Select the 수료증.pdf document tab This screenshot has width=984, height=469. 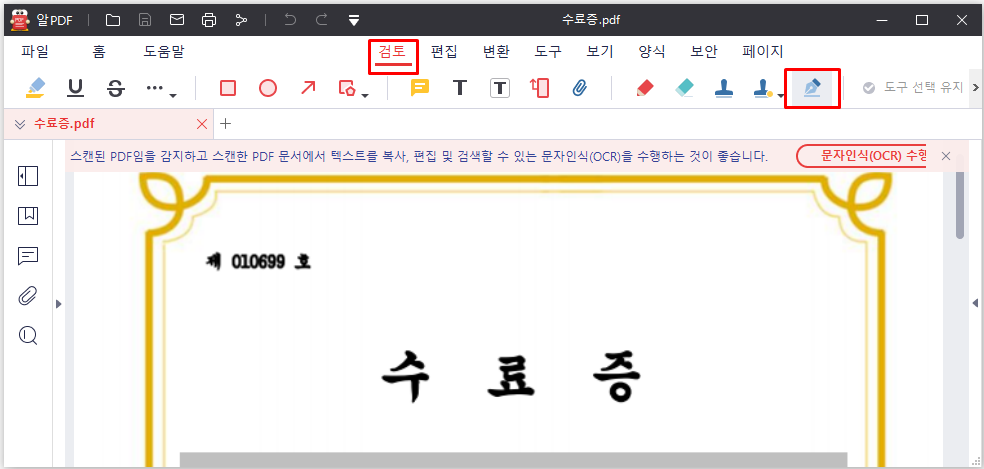[x=108, y=124]
